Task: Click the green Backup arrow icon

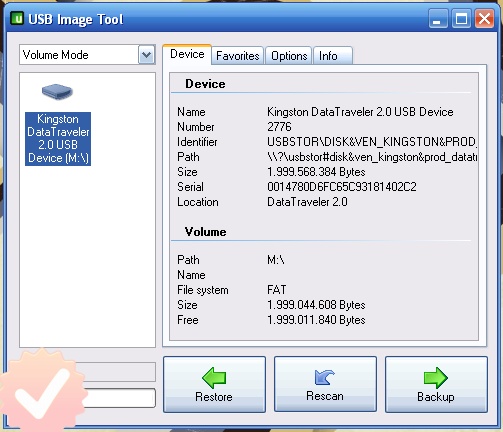Action: point(436,378)
